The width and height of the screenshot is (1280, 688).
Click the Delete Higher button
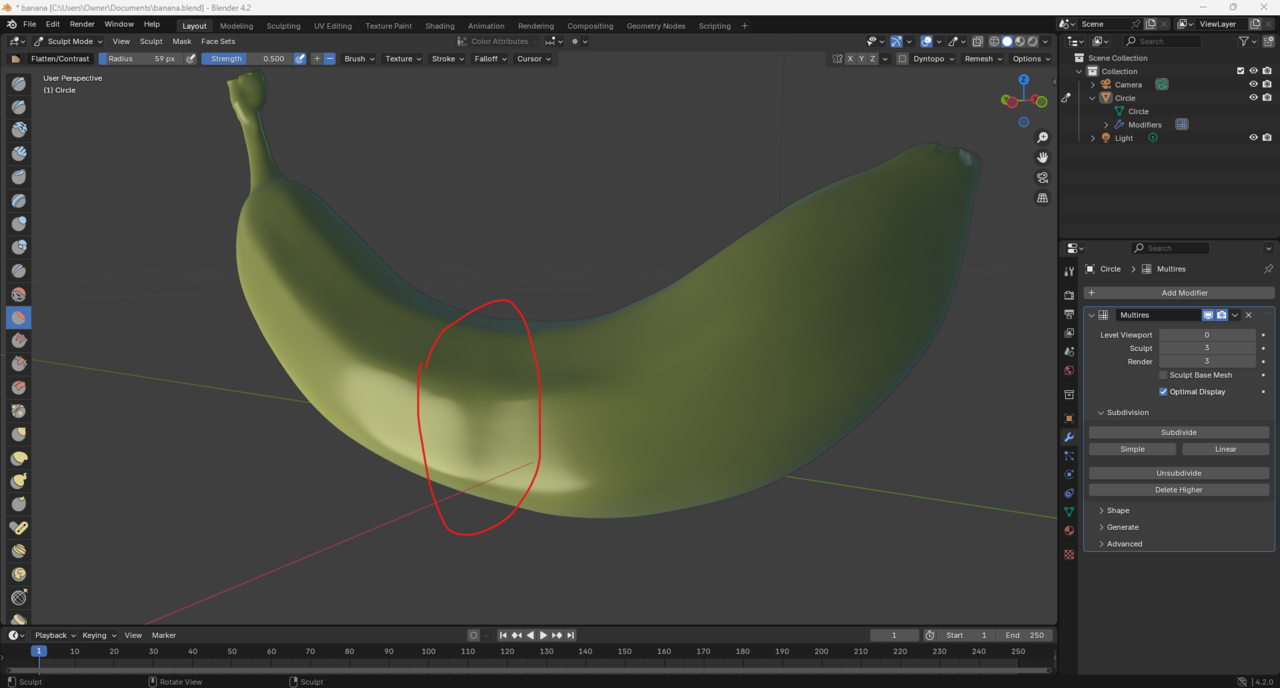pyautogui.click(x=1179, y=490)
